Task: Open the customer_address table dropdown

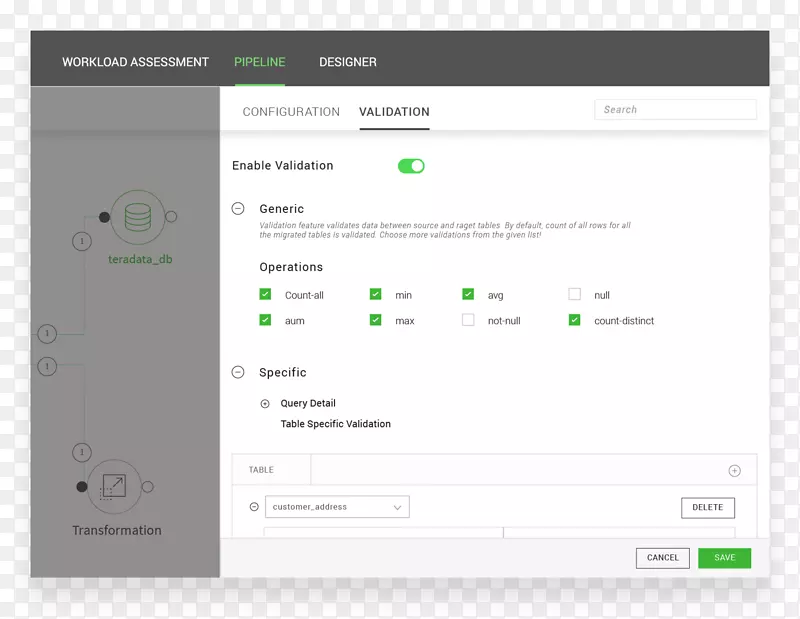Action: click(x=337, y=507)
